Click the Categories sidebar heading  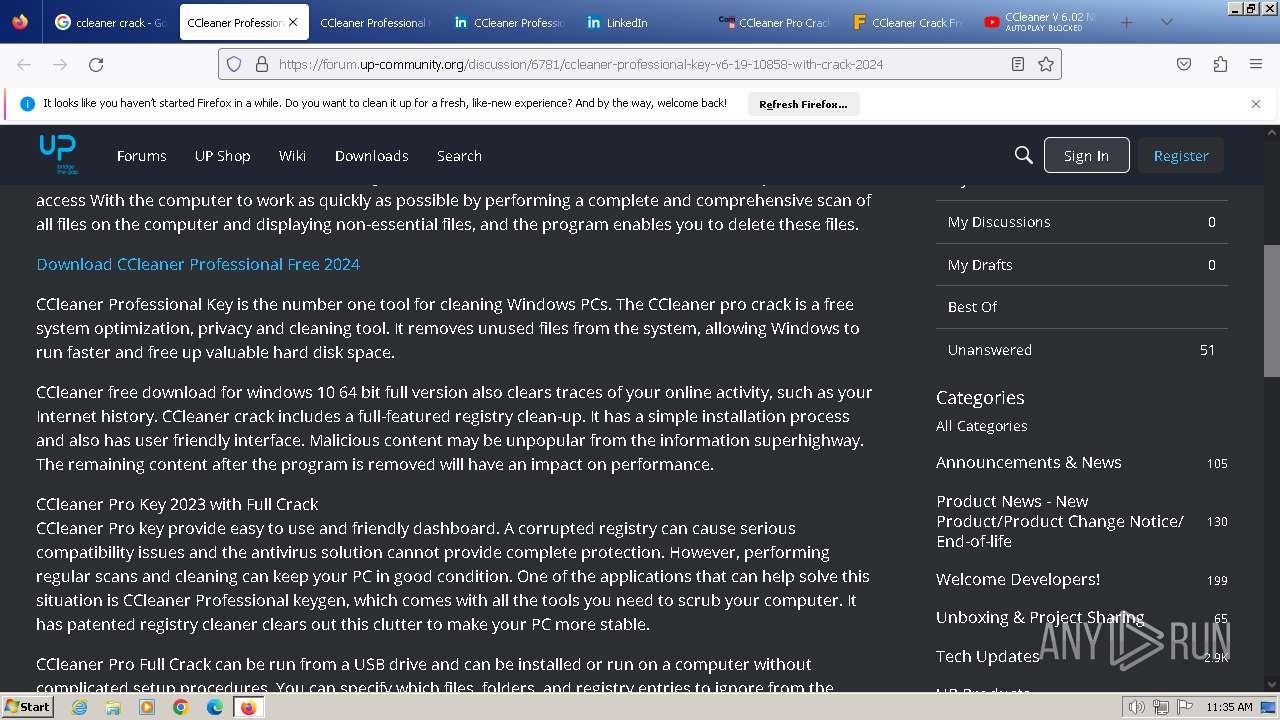tap(980, 397)
